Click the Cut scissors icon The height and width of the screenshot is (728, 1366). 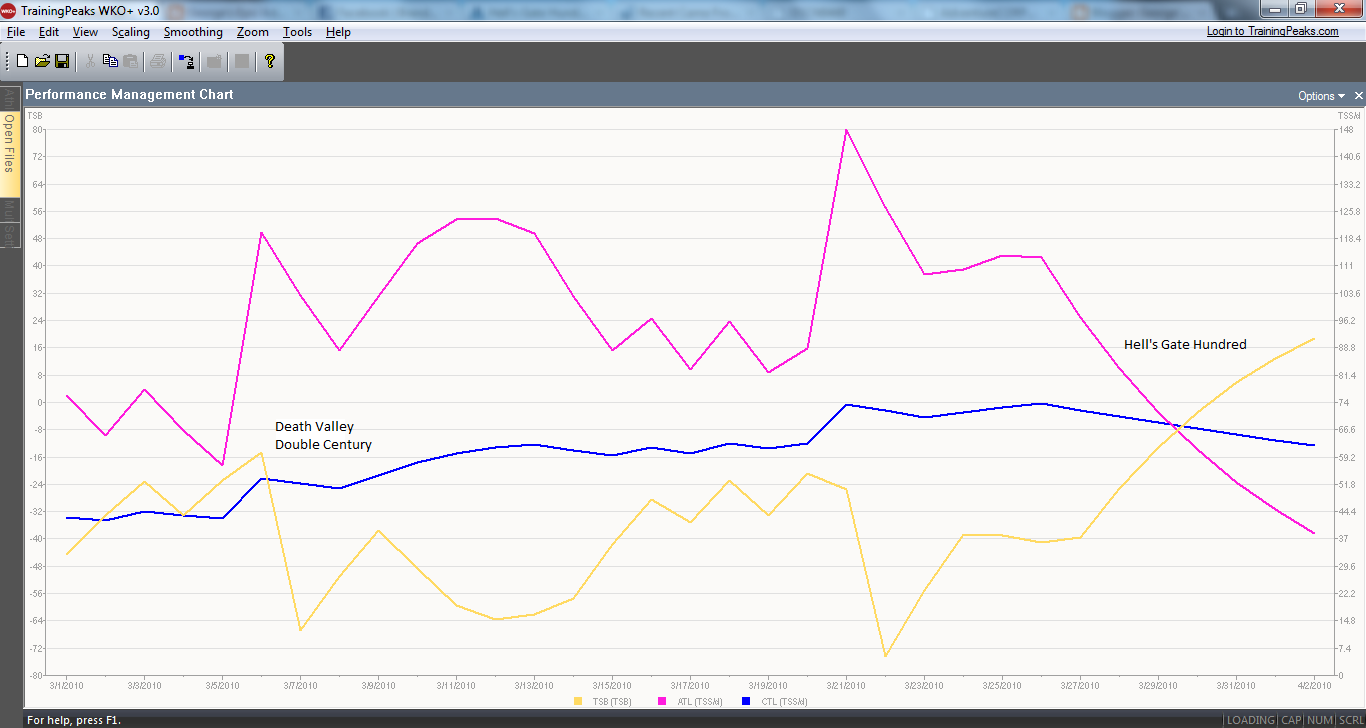coord(90,61)
